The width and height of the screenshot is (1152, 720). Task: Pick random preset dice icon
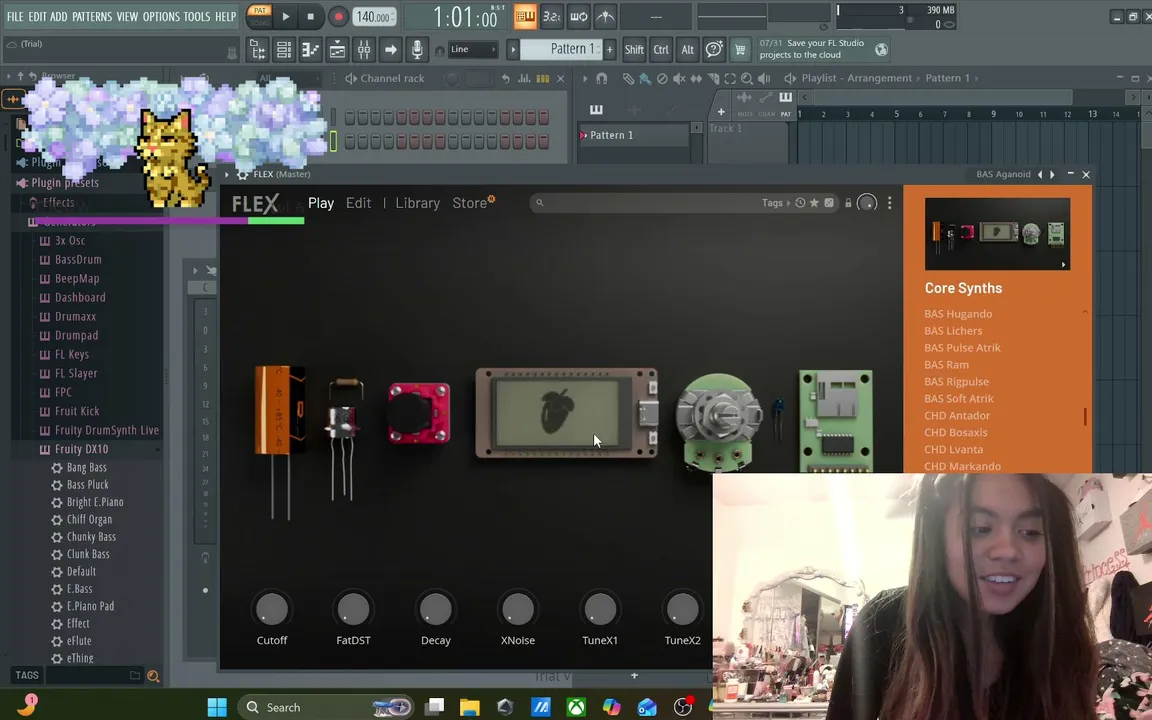[x=829, y=203]
